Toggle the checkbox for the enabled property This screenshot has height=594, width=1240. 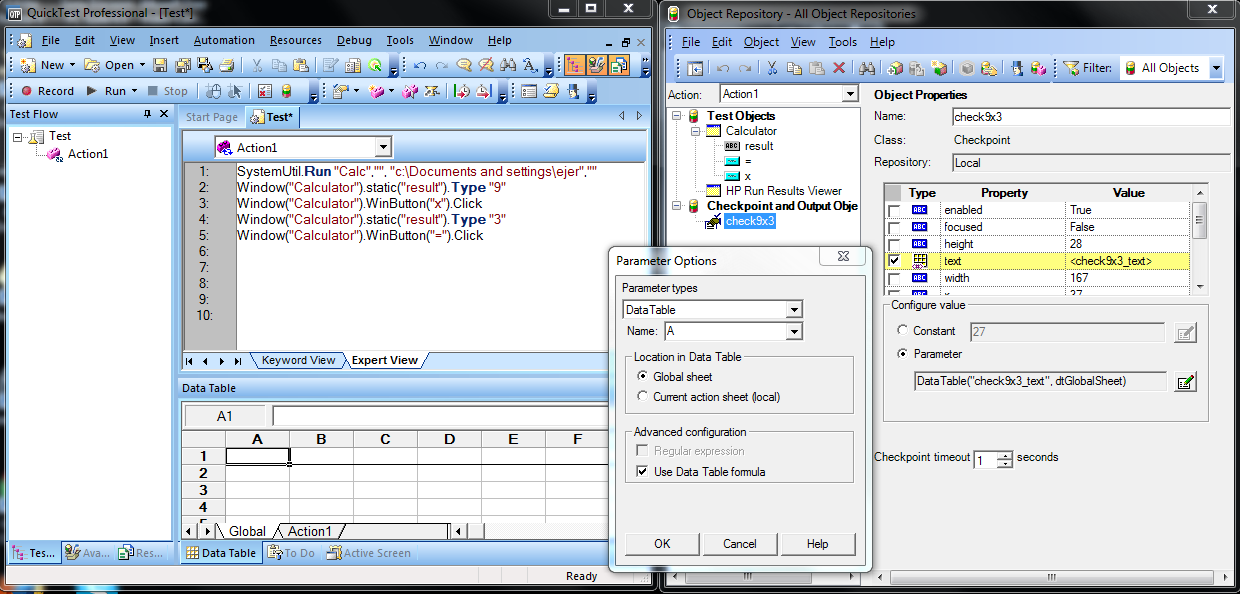[894, 210]
